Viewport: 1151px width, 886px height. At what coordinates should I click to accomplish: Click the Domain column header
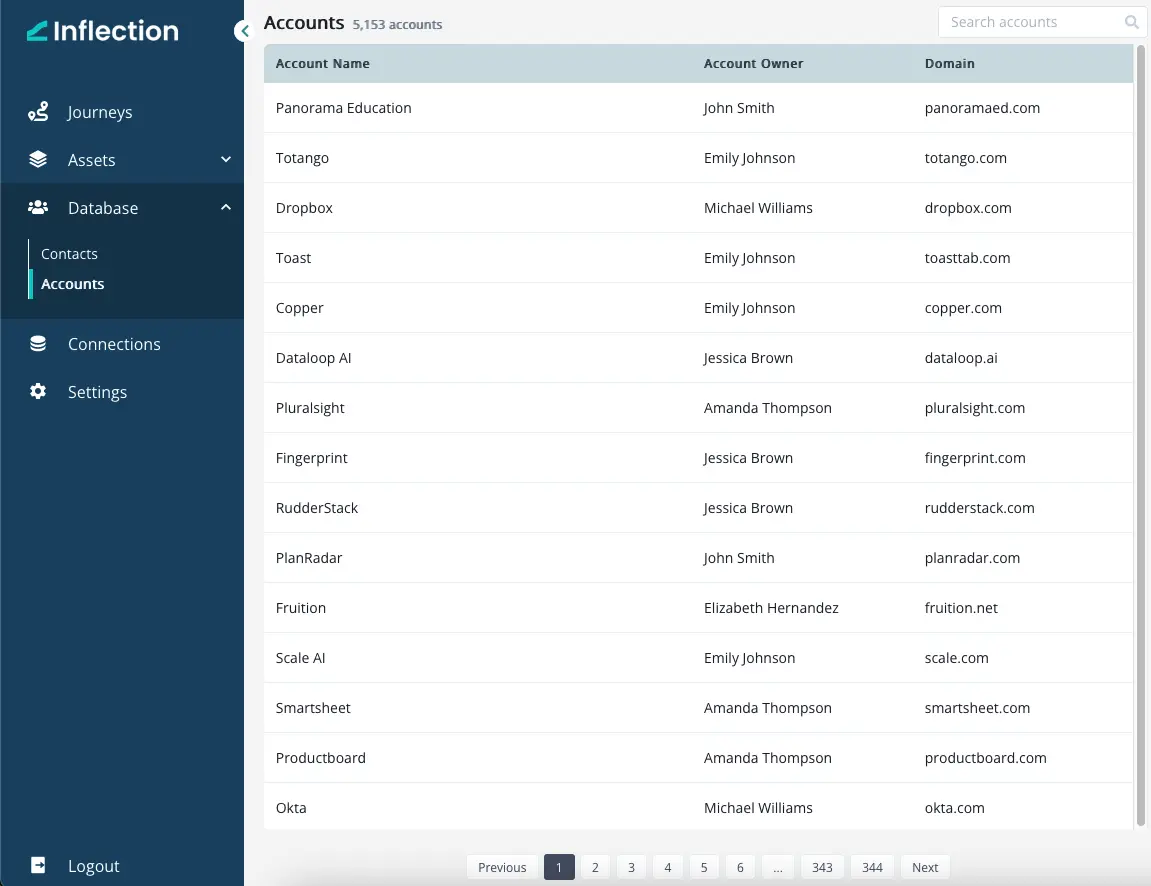pos(949,64)
